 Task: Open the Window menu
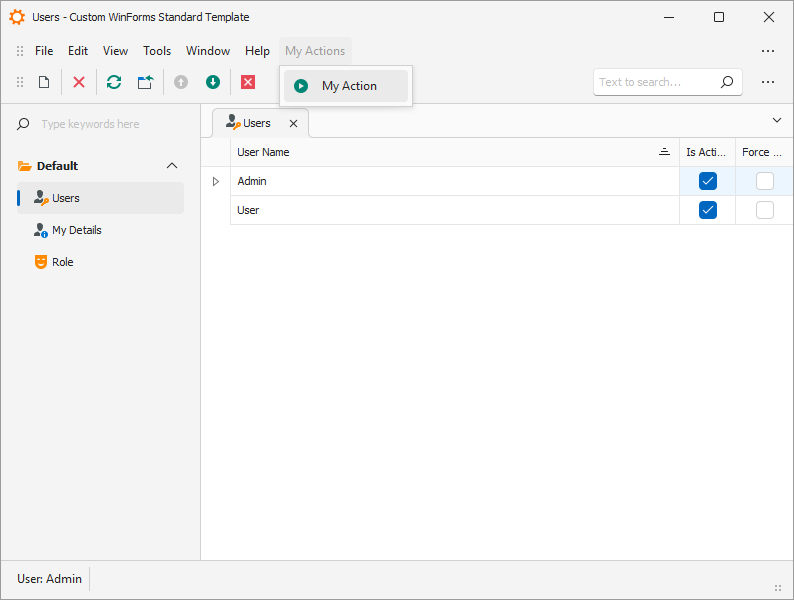point(208,51)
